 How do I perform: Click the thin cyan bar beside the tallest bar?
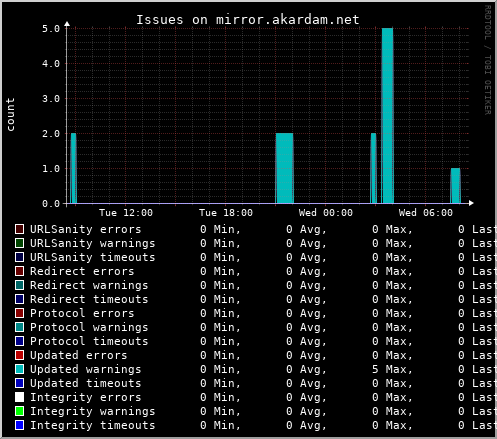[373, 168]
